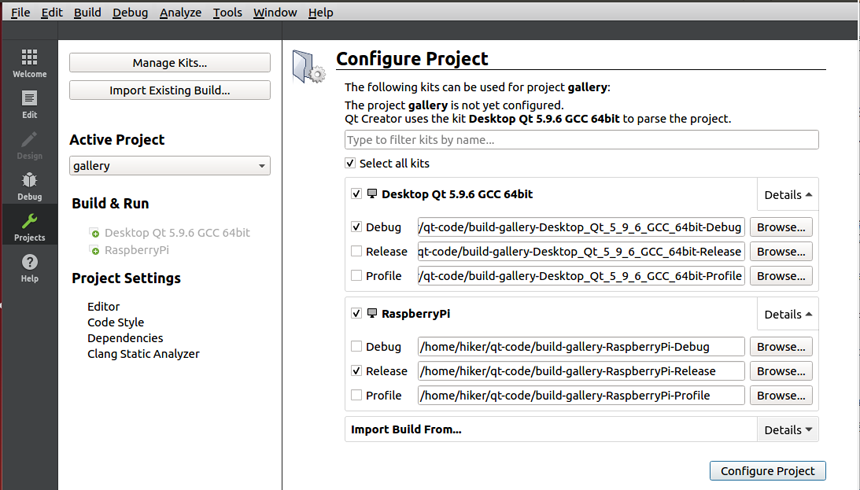
Task: Browse for Desktop Qt Debug build directory
Action: [x=781, y=227]
